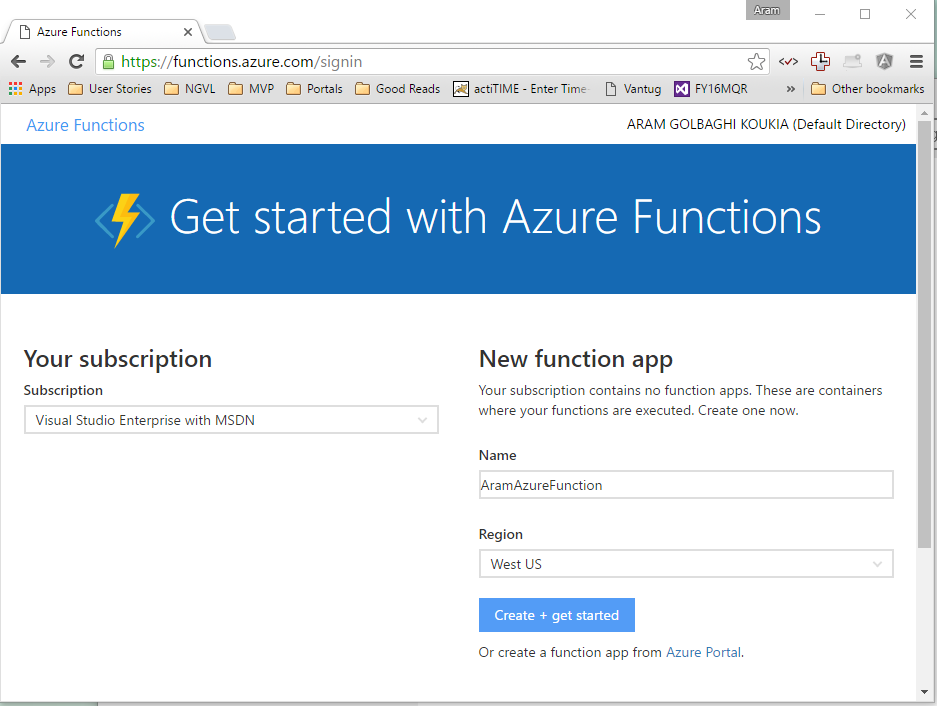Click the AngularJS extension icon

coord(884,61)
